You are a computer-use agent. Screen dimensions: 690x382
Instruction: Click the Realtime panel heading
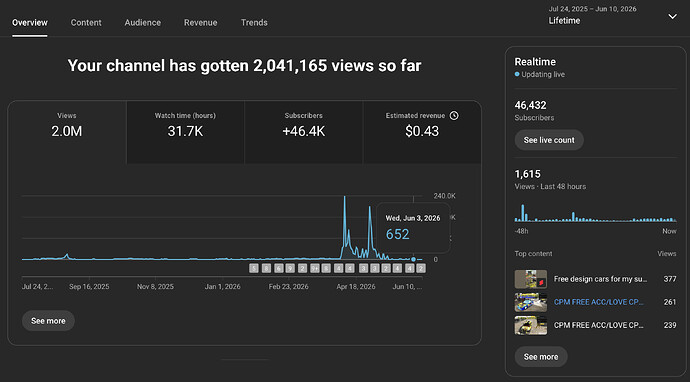(x=535, y=62)
